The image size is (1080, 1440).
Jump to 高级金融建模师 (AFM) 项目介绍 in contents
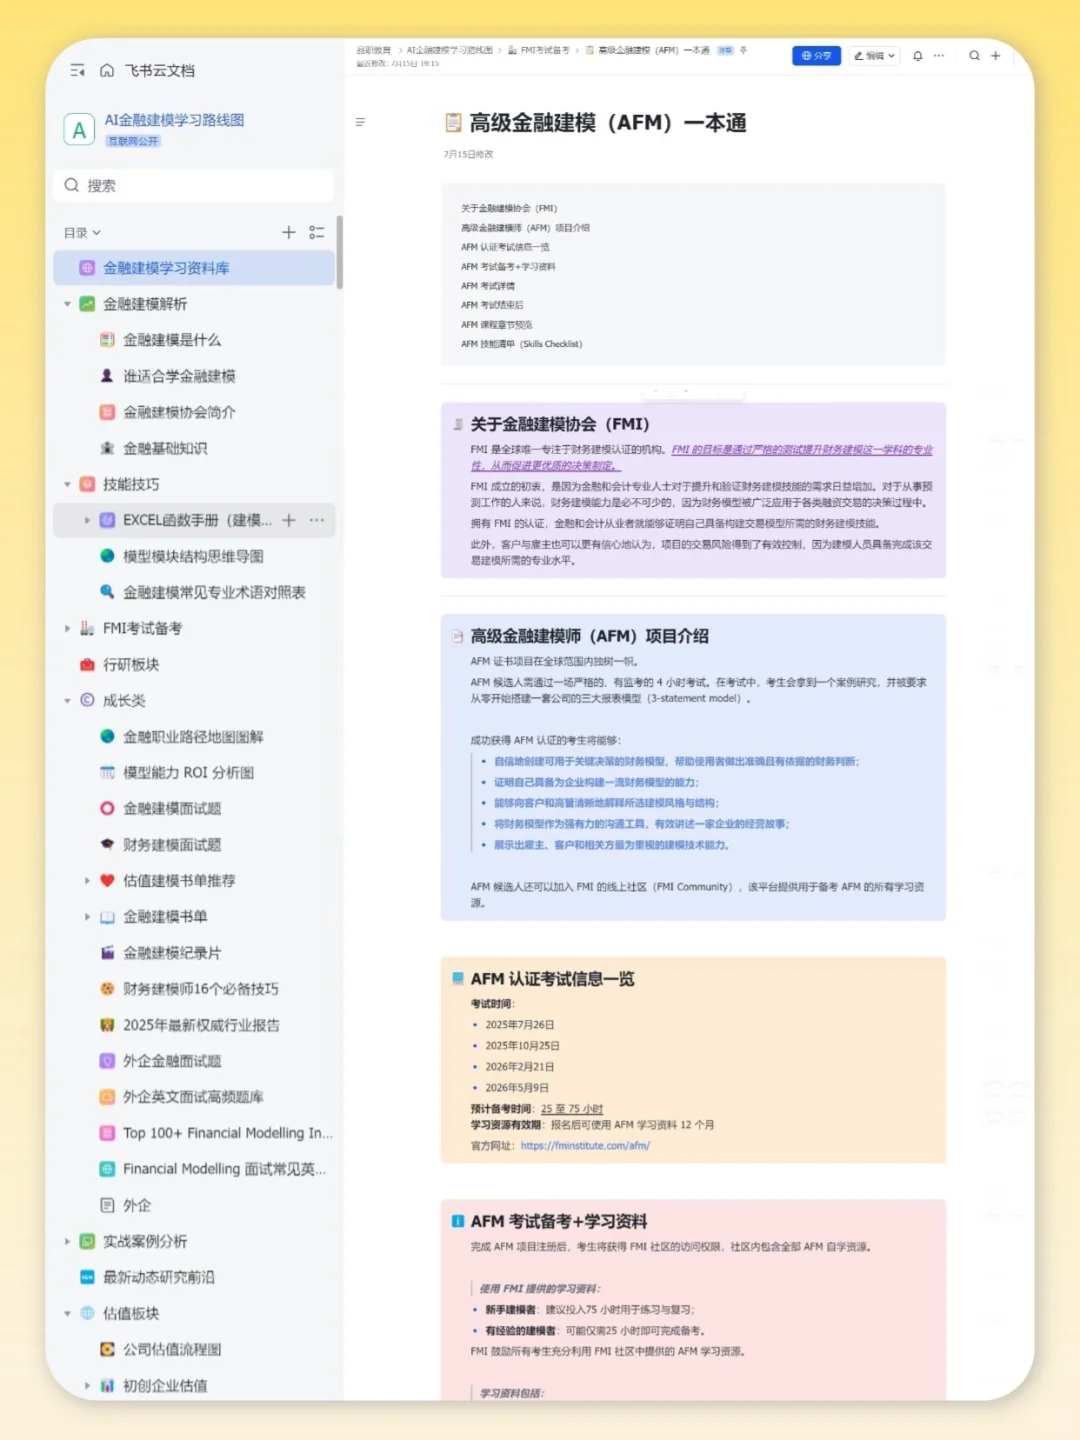click(x=525, y=228)
